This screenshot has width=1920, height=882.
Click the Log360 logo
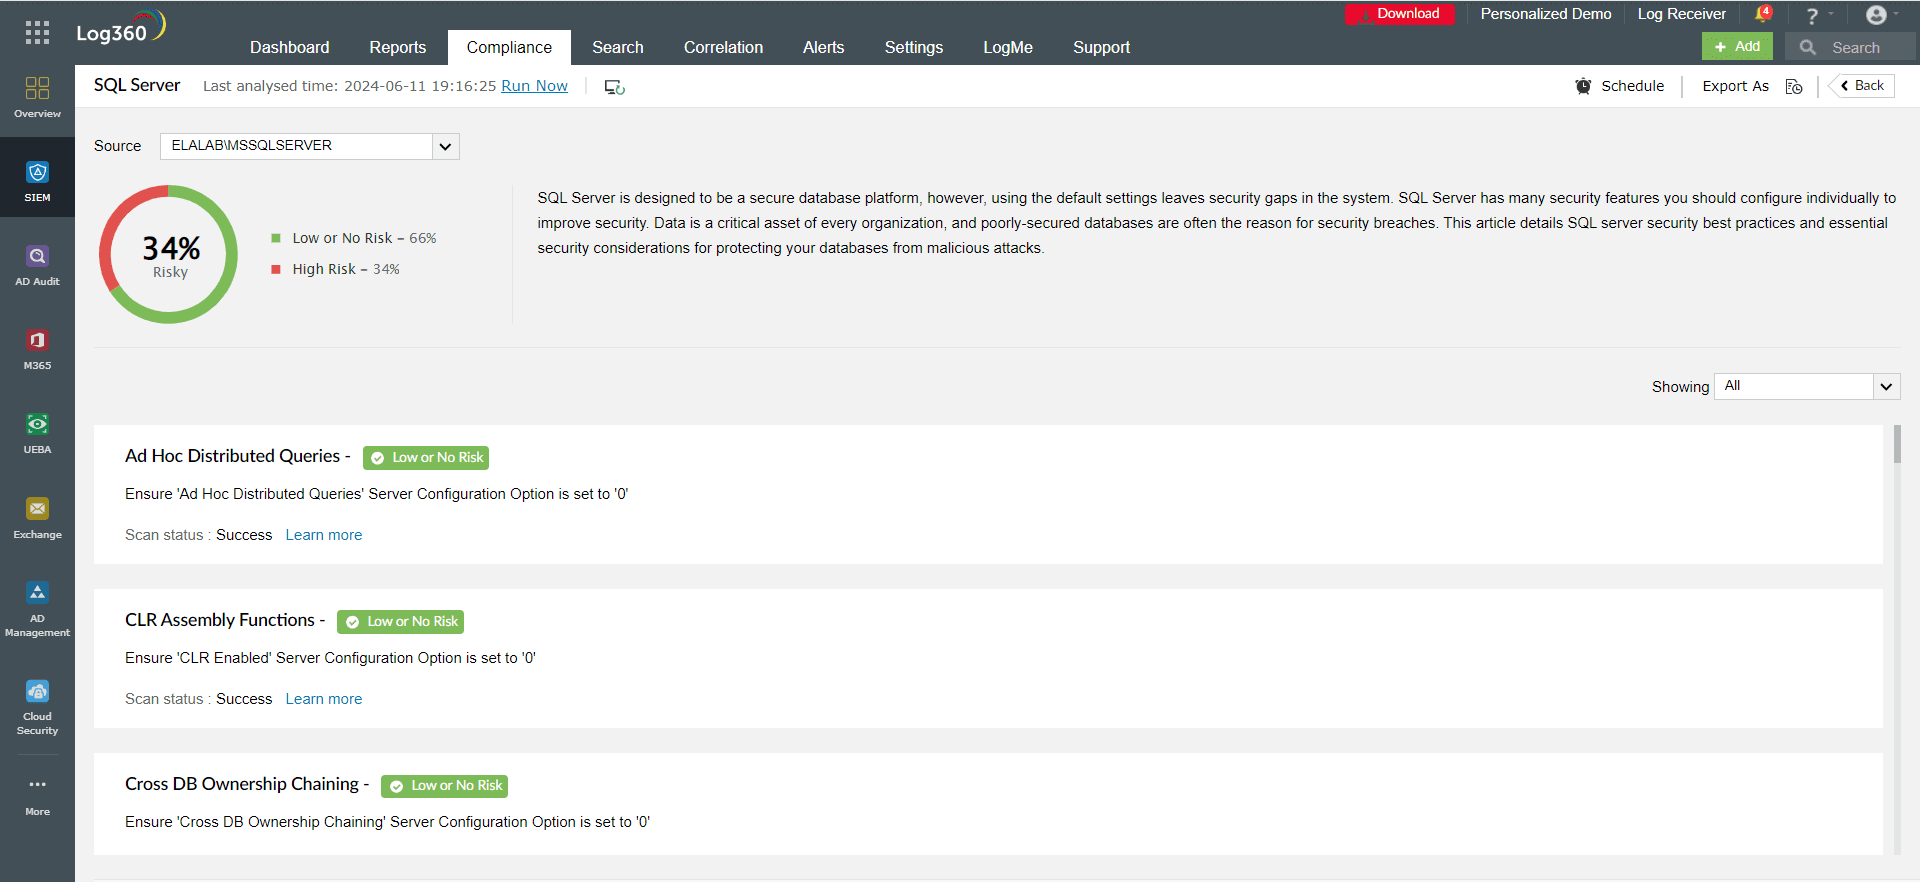click(x=121, y=28)
